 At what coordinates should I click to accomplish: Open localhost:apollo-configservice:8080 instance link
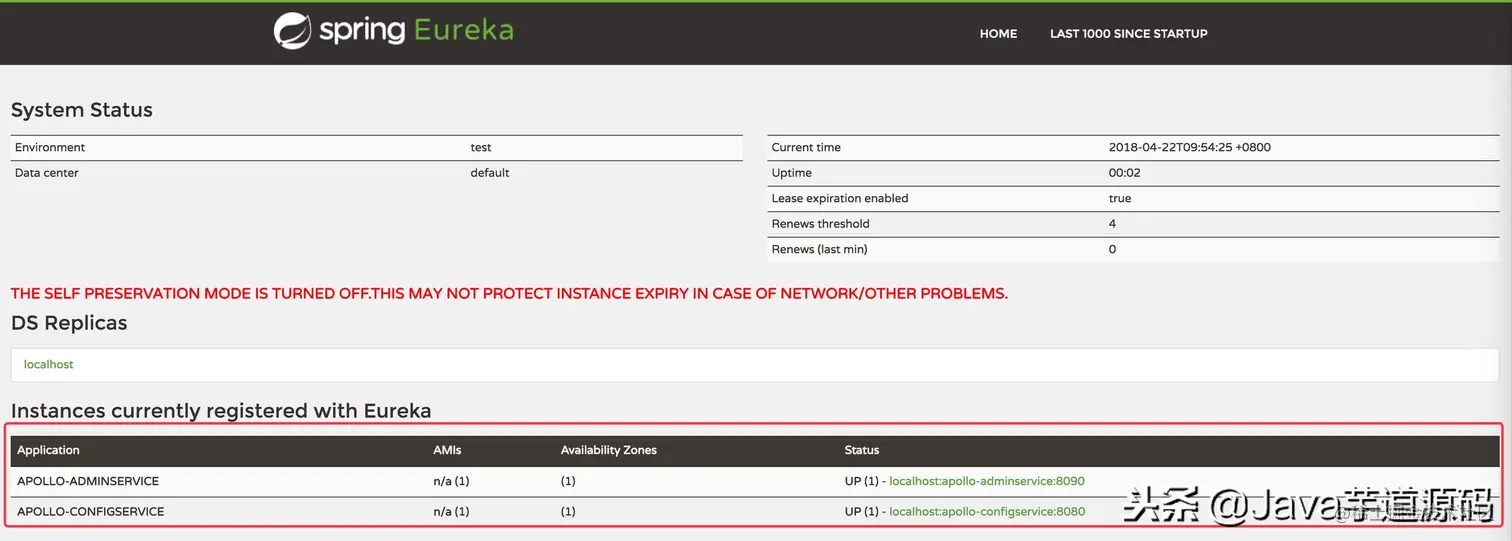pyautogui.click(x=986, y=511)
